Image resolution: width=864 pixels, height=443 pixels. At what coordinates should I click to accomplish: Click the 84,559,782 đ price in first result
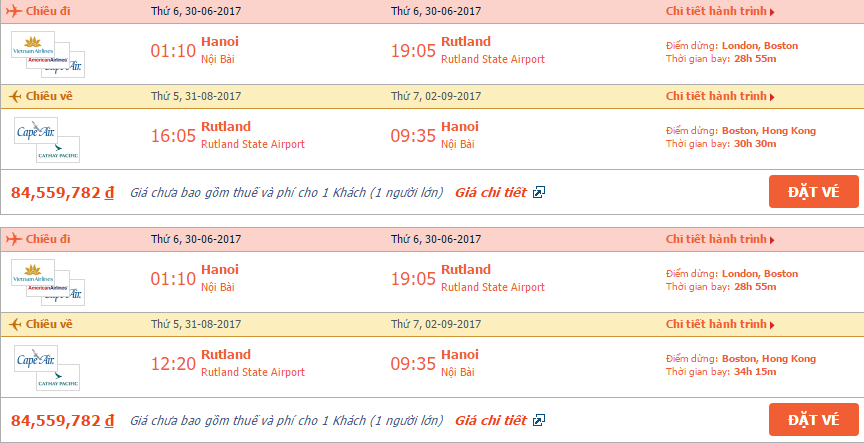point(62,192)
